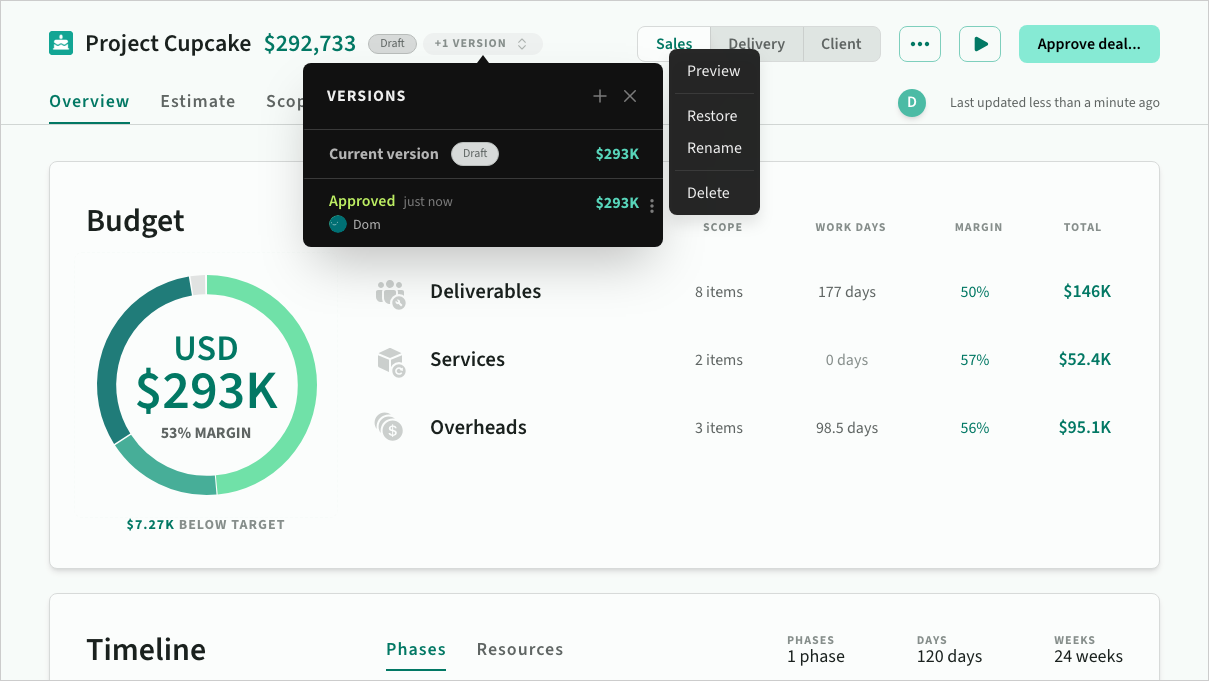Click the Deliverables people icon
1209x681 pixels.
pos(390,293)
